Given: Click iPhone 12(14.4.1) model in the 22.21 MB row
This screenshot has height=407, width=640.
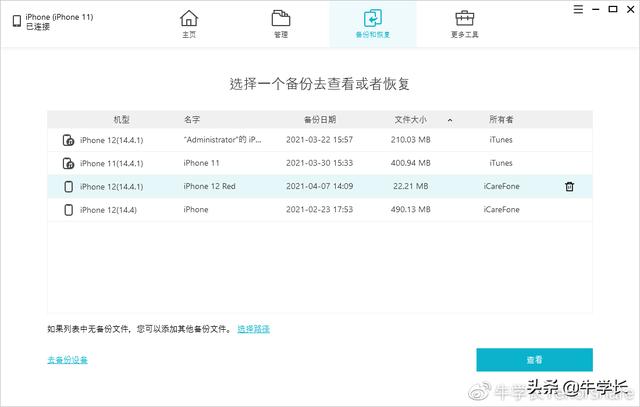Looking at the screenshot, I should [111, 187].
